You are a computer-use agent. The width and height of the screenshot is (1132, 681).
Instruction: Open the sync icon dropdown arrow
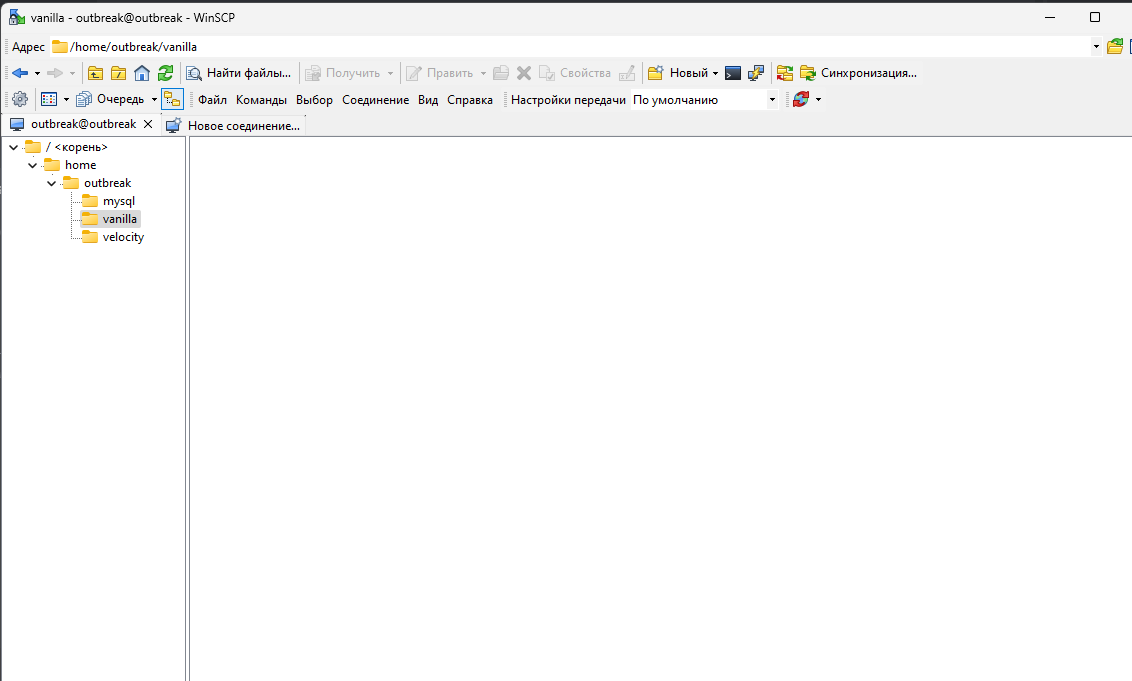point(818,99)
